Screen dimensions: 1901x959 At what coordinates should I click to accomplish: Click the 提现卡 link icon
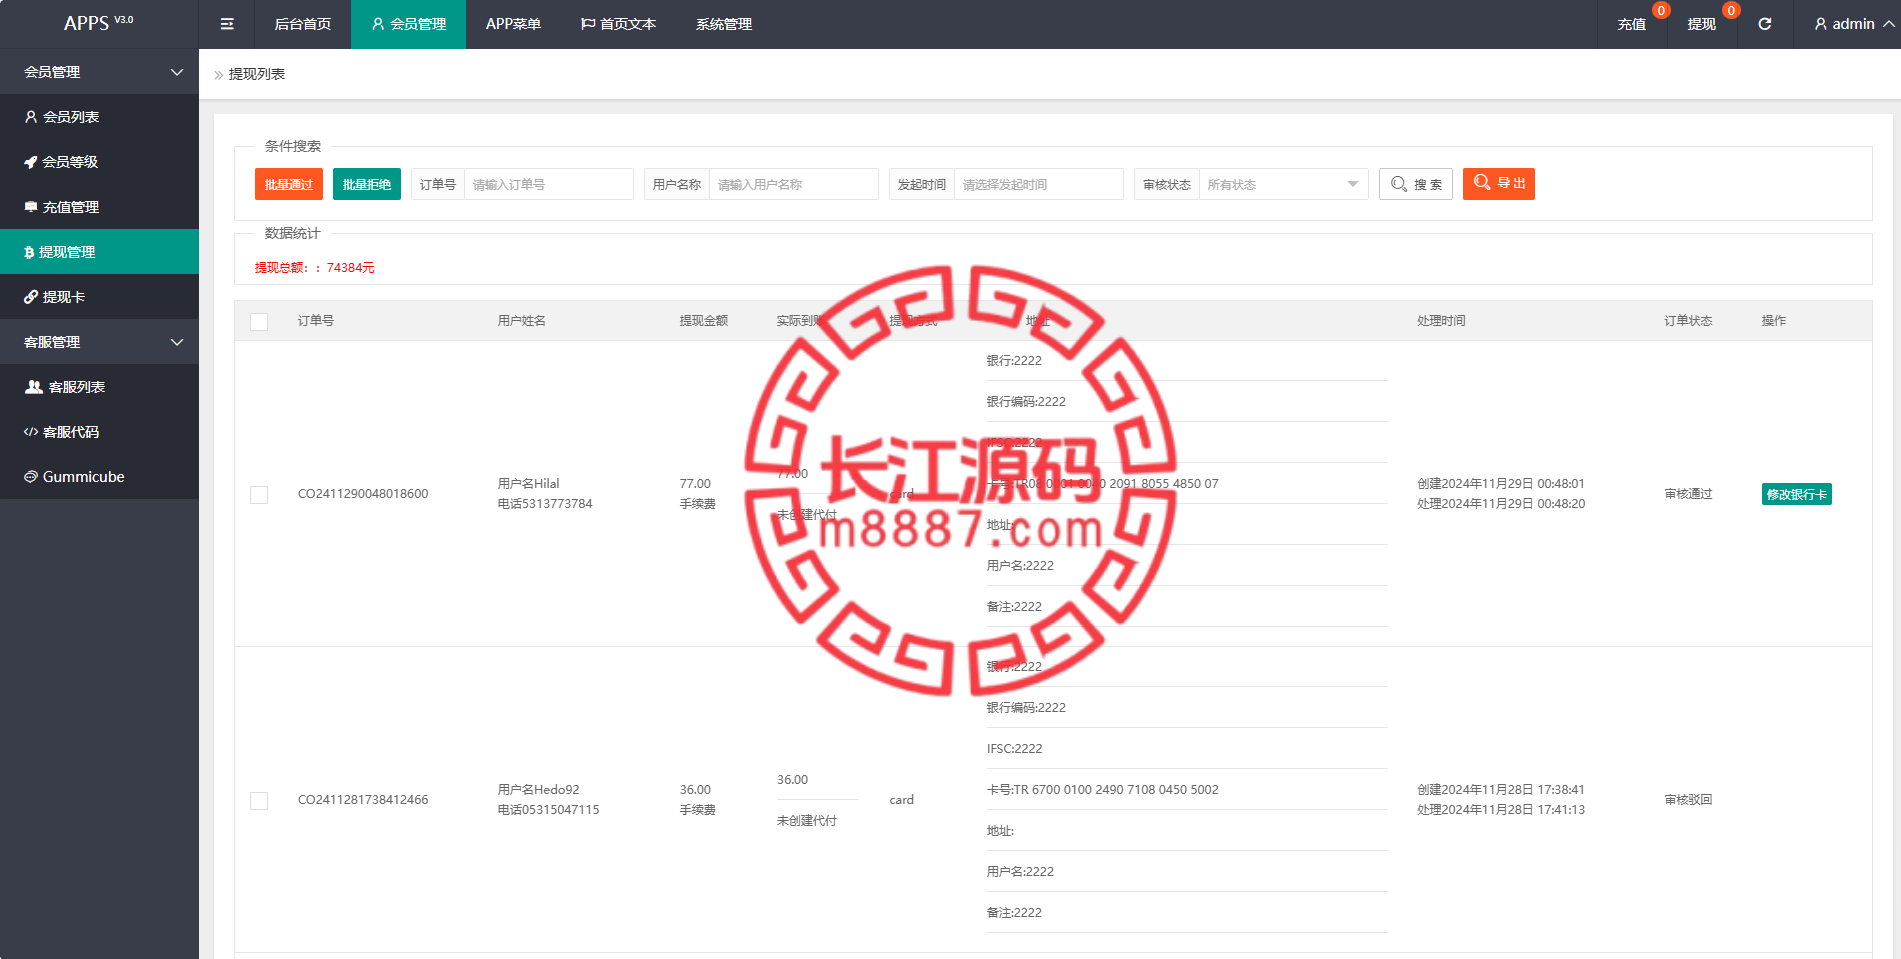coord(31,297)
